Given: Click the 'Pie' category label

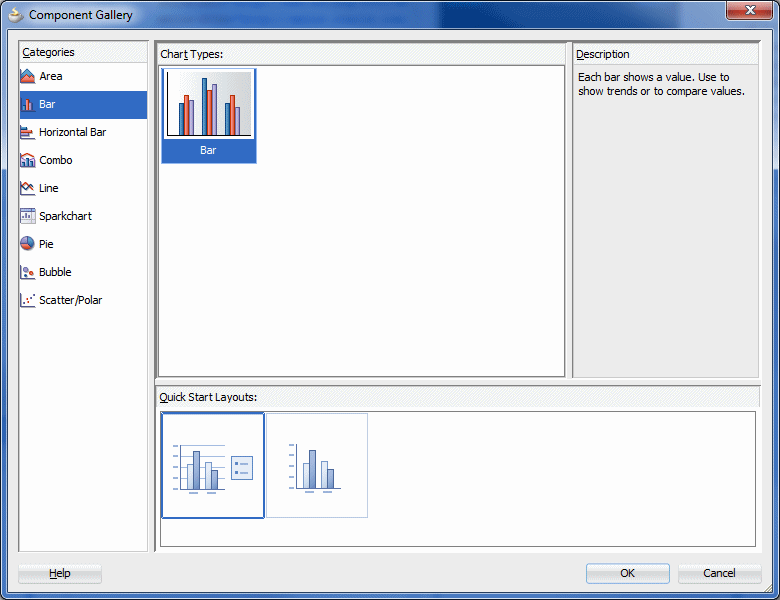Looking at the screenshot, I should coord(46,244).
